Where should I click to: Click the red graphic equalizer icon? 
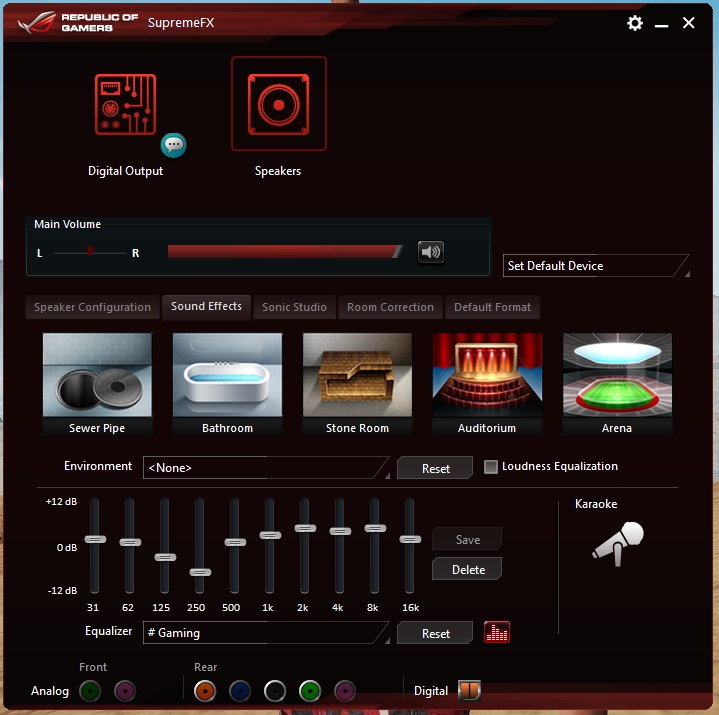[x=497, y=633]
